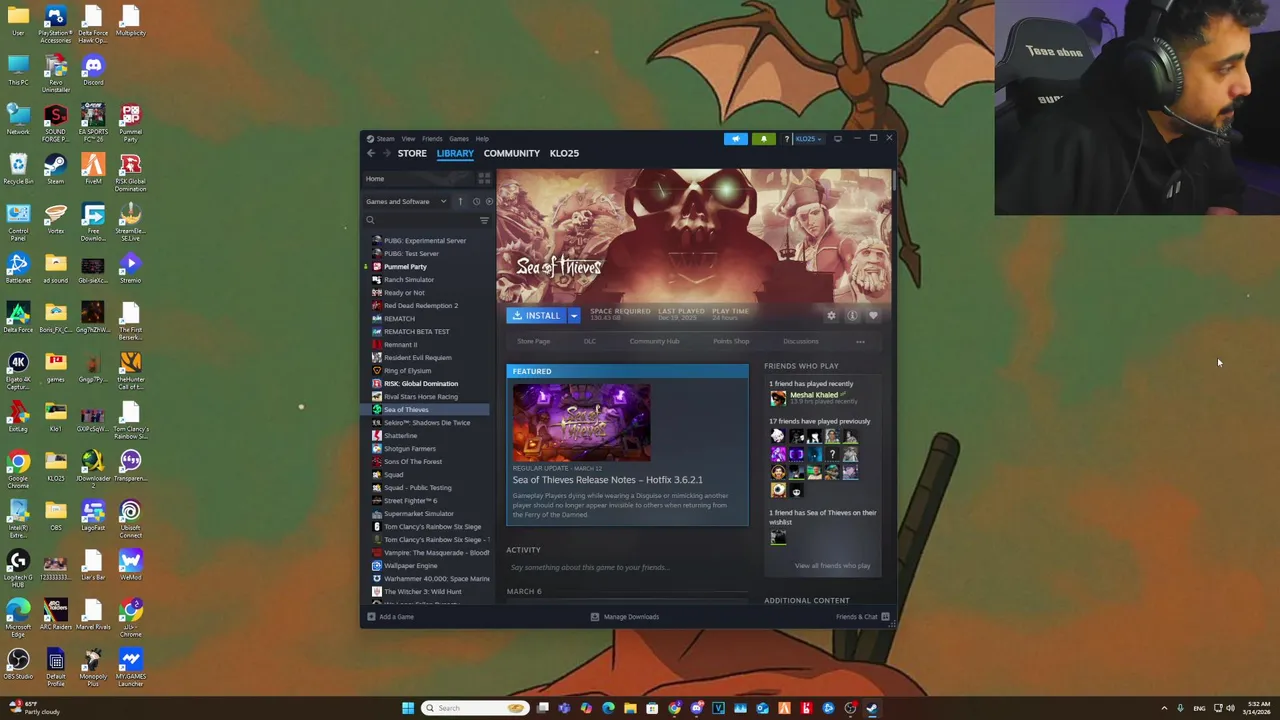1280x720 pixels.
Task: Select Supermarket Simulator in library list
Action: coord(418,514)
